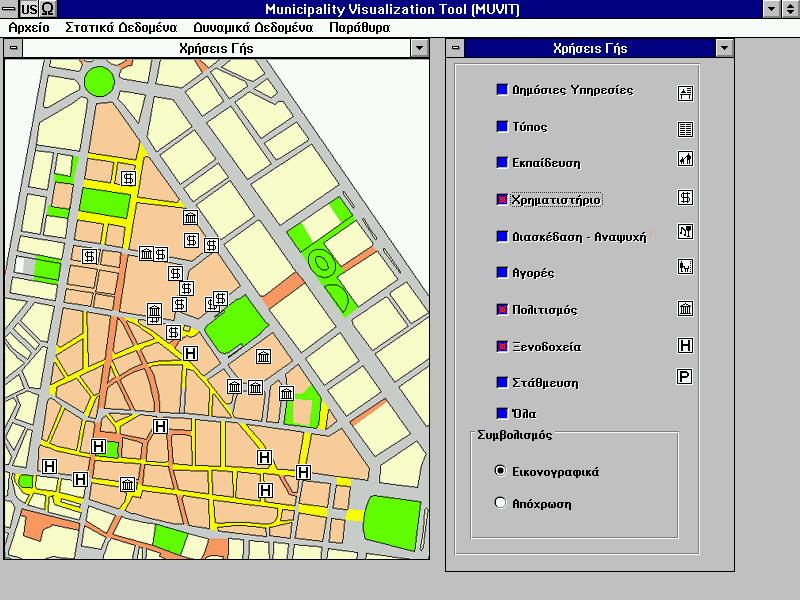The image size is (800, 600).
Task: Click the Εκπαίδευση legend icon
Action: pos(685,159)
